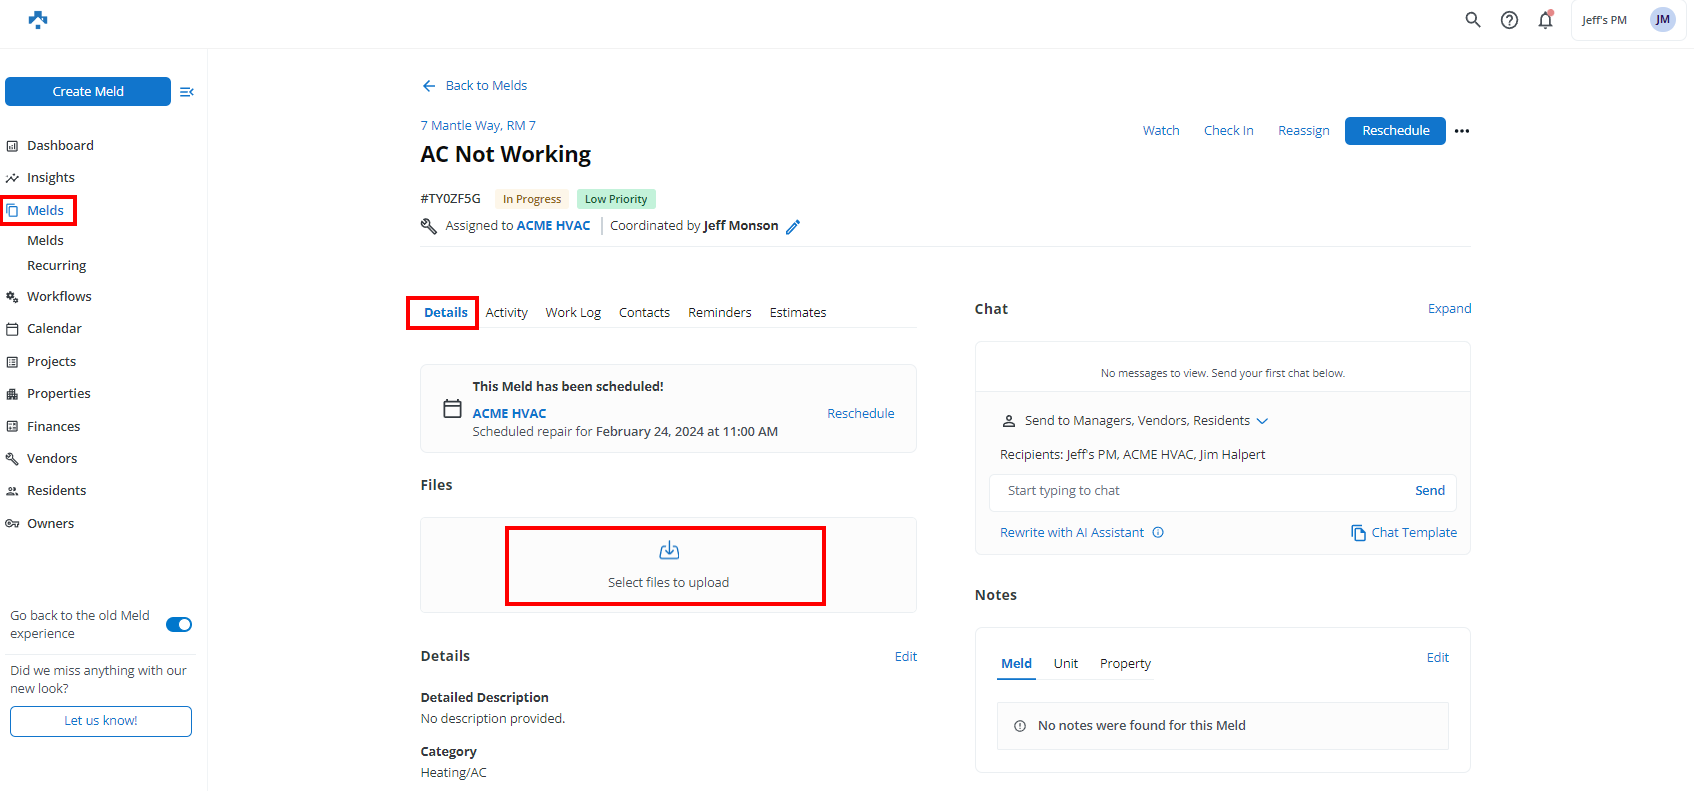Collapse the sidebar menu icon
Image resolution: width=1694 pixels, height=791 pixels.
(187, 92)
